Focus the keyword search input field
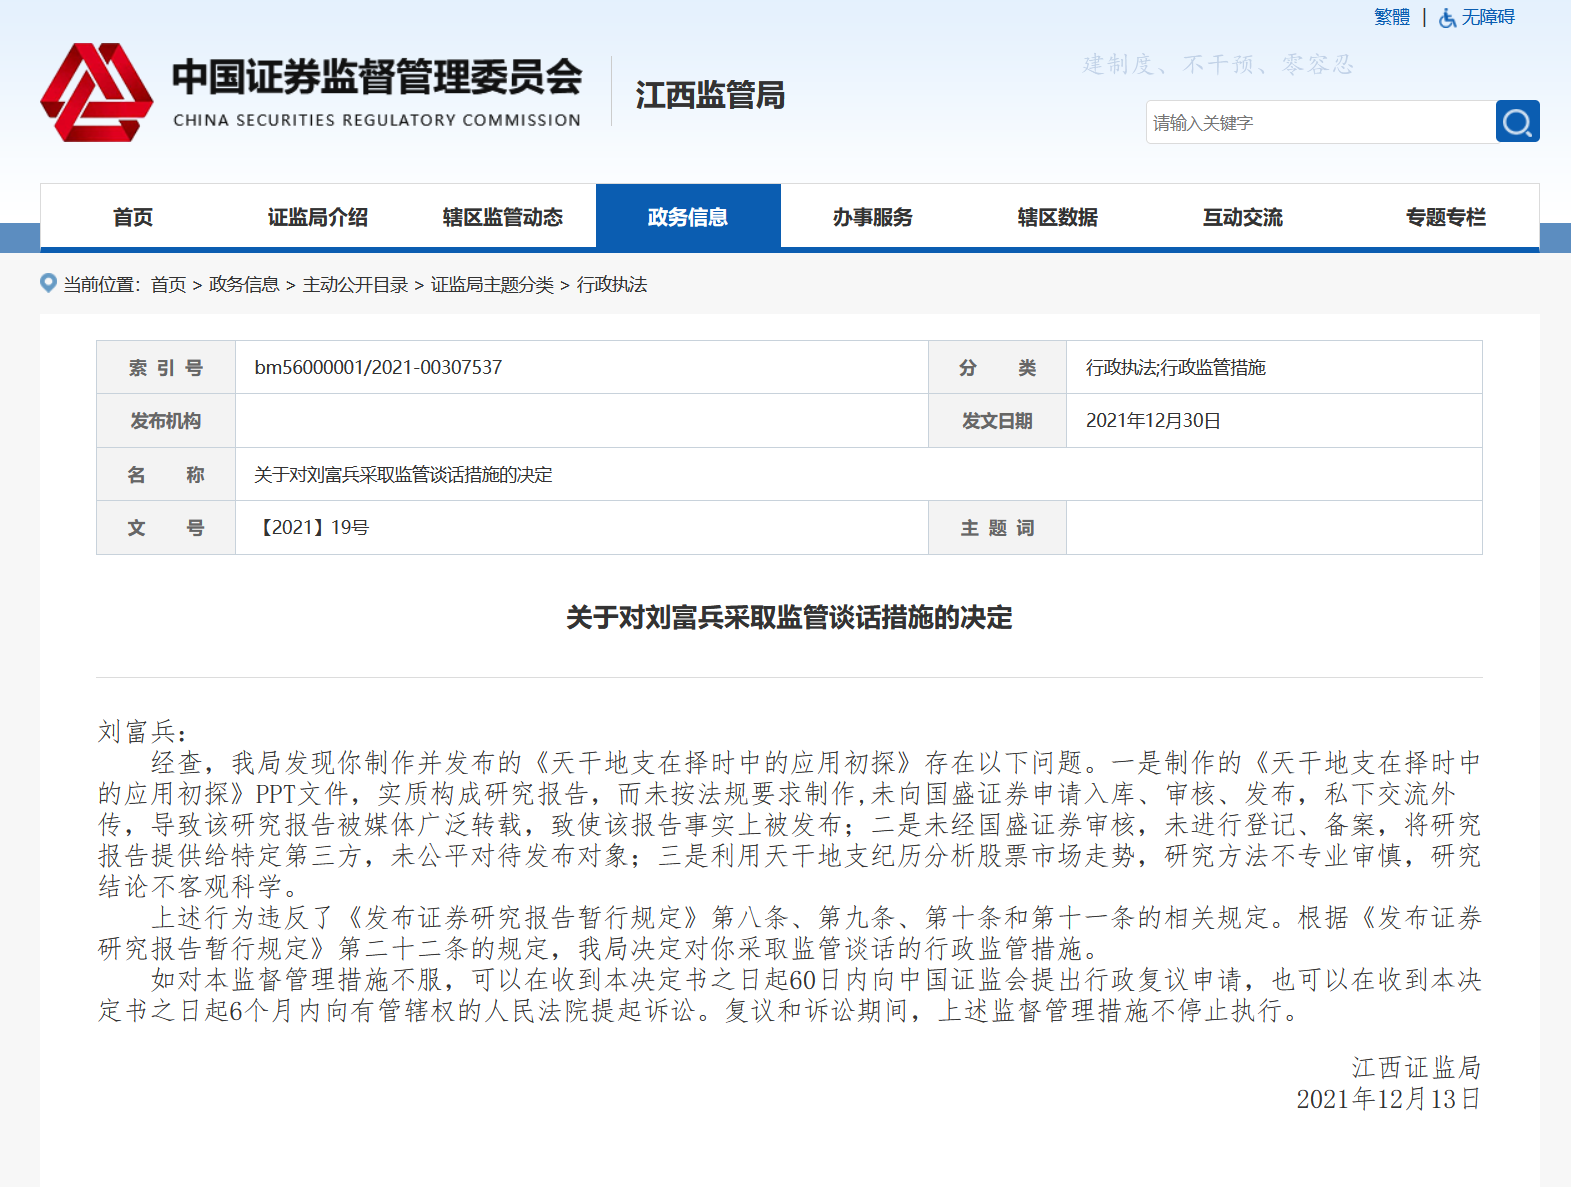This screenshot has height=1187, width=1571. tap(1320, 122)
